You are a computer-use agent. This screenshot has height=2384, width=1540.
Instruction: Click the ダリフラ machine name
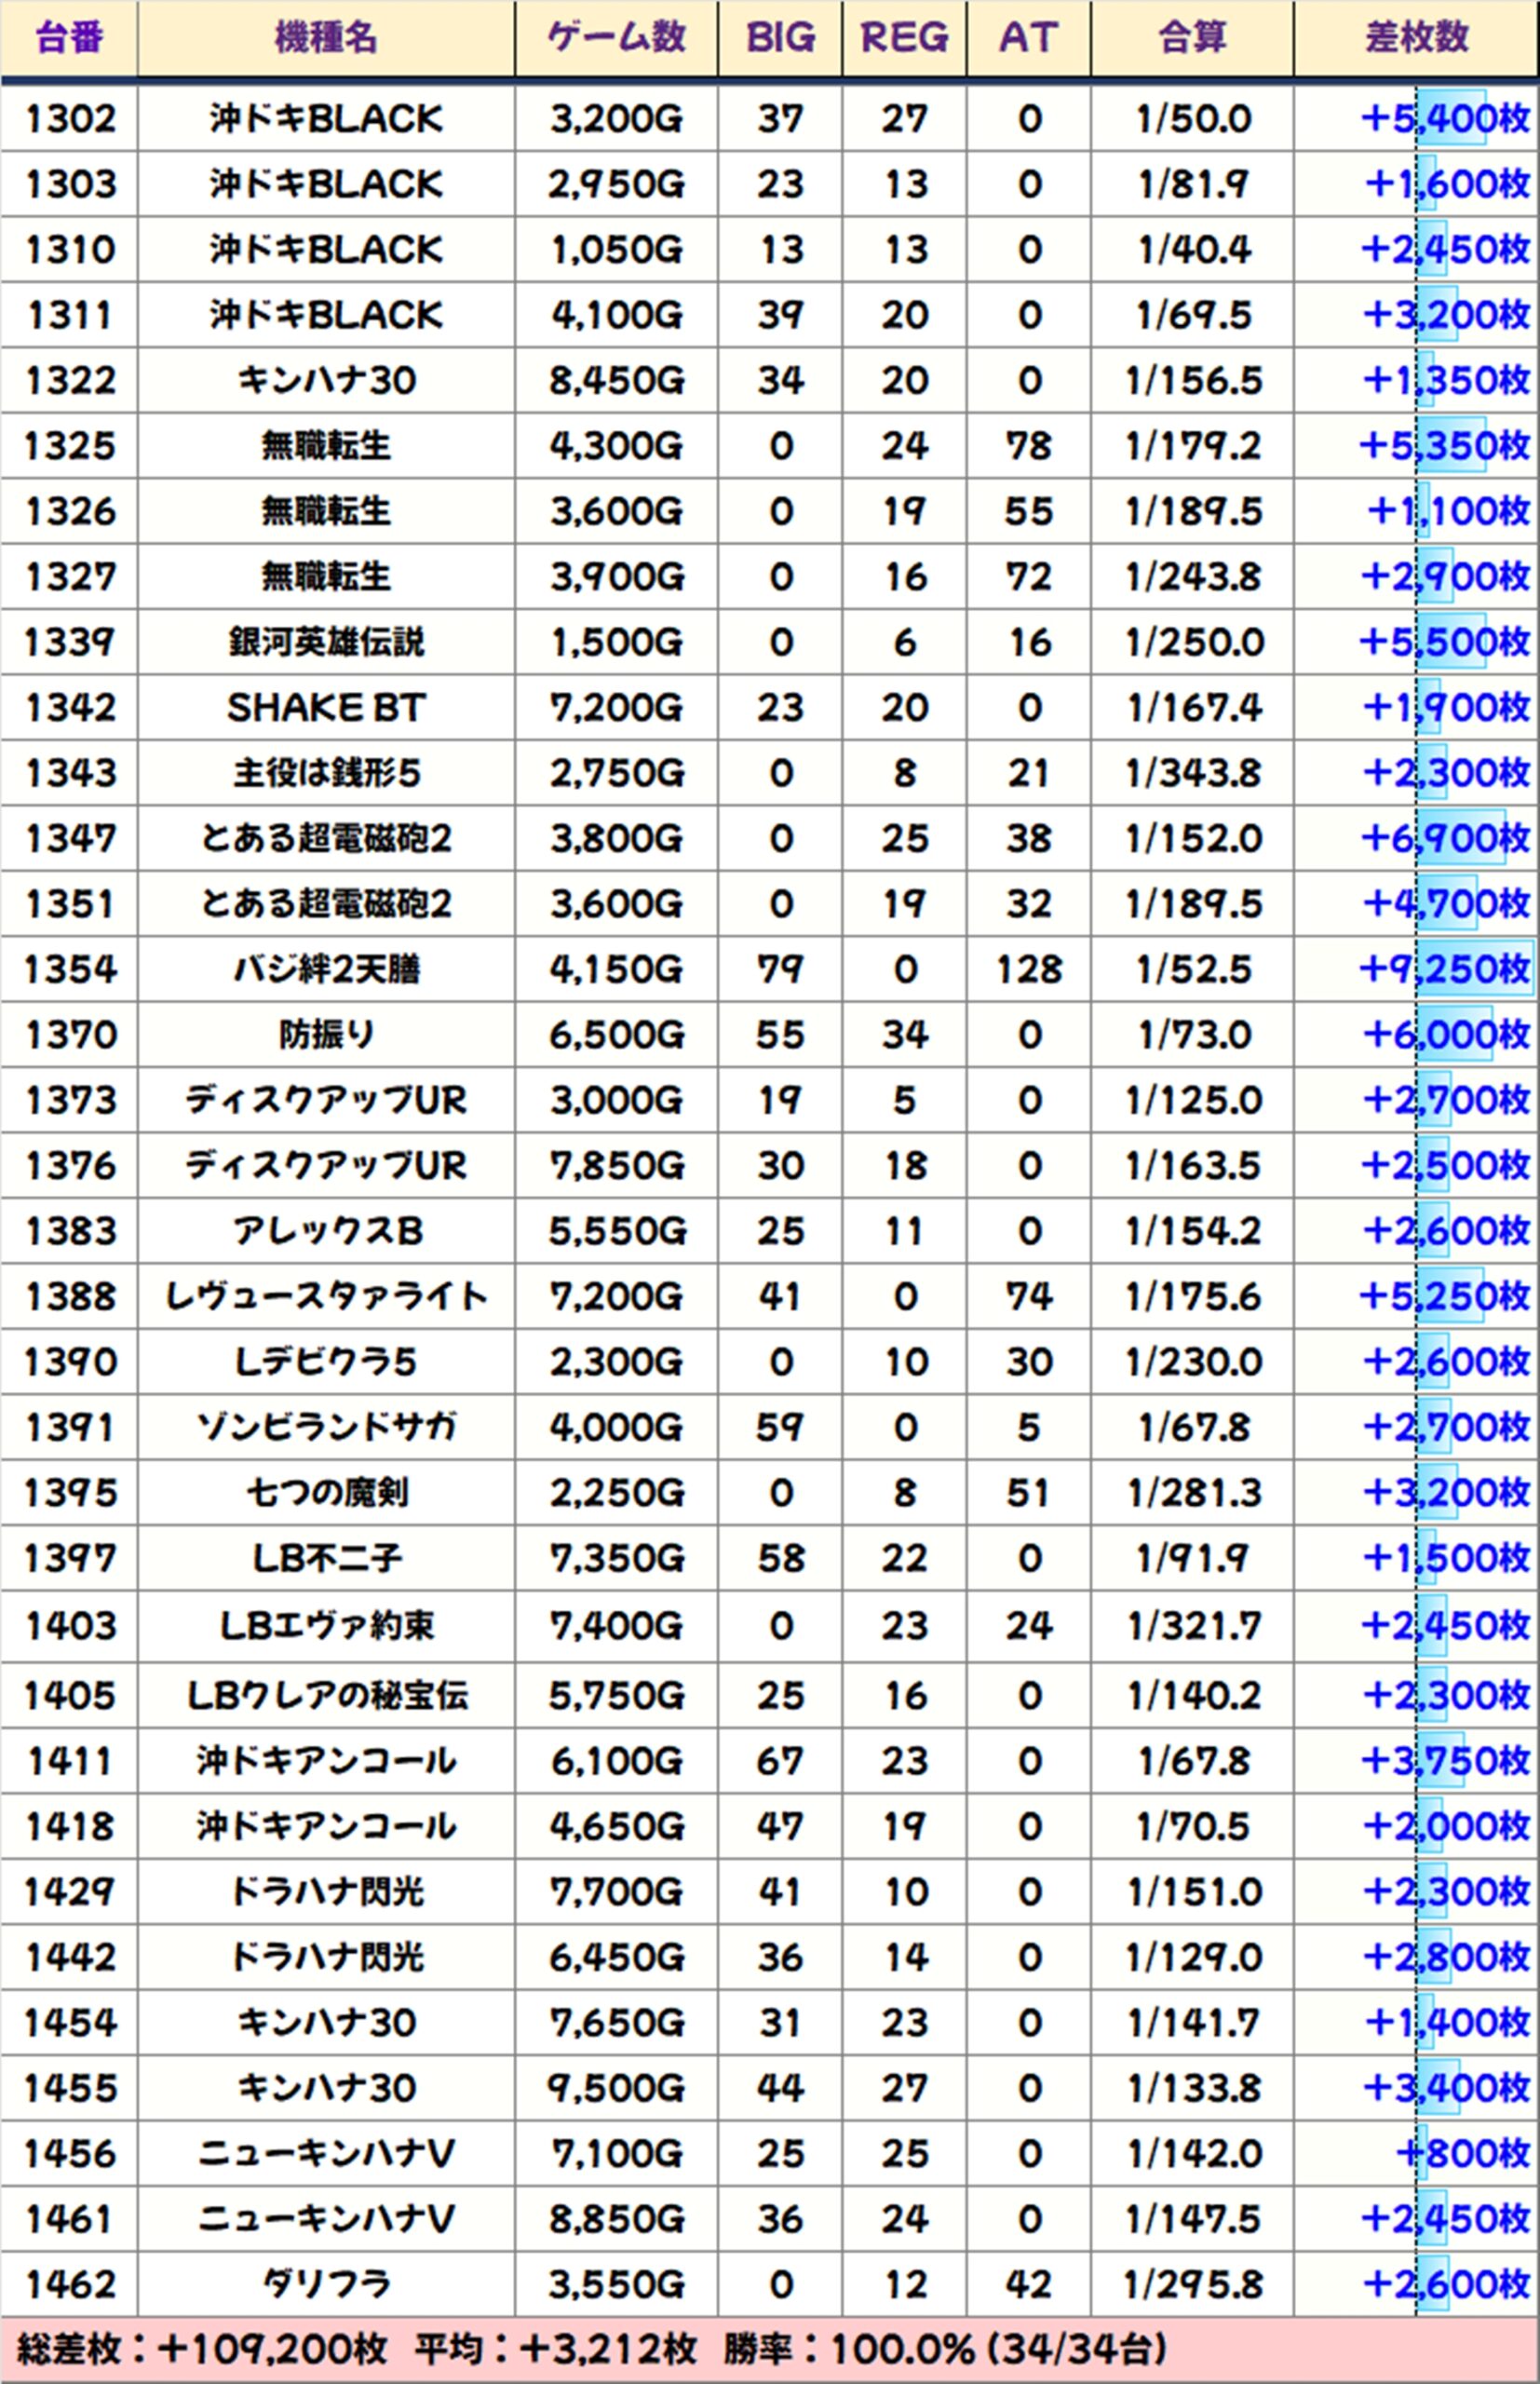(326, 2285)
